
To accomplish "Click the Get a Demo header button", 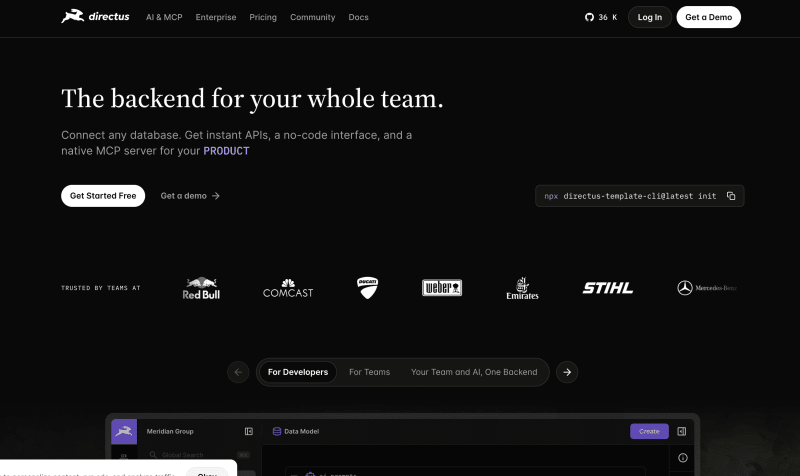I will (709, 17).
